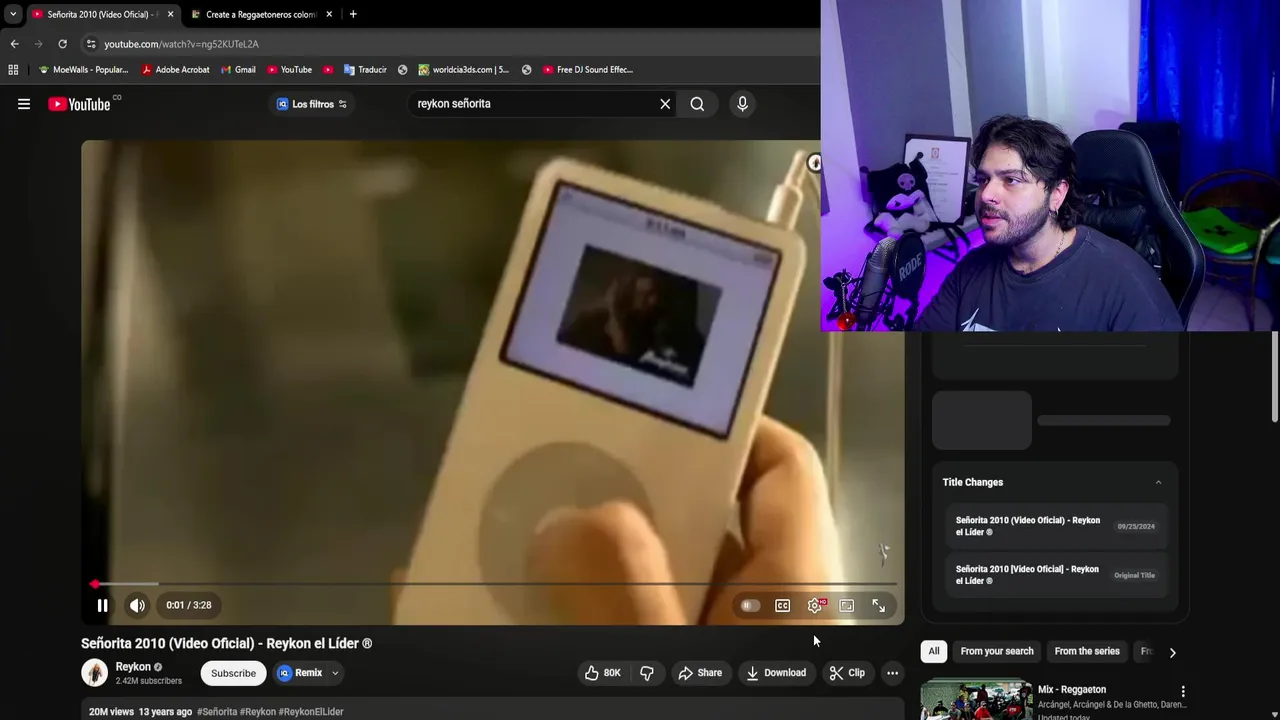Expand the Remix dropdown arrow
This screenshot has width=1280, height=720.
pos(335,673)
